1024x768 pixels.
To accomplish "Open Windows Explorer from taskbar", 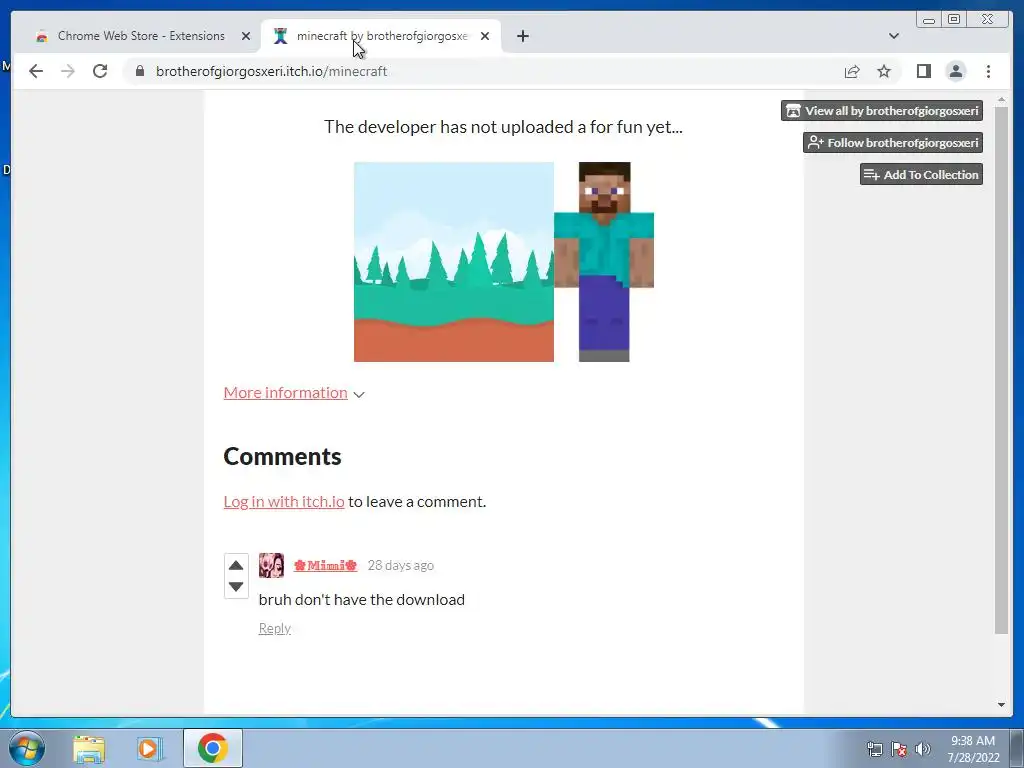I will coord(89,749).
